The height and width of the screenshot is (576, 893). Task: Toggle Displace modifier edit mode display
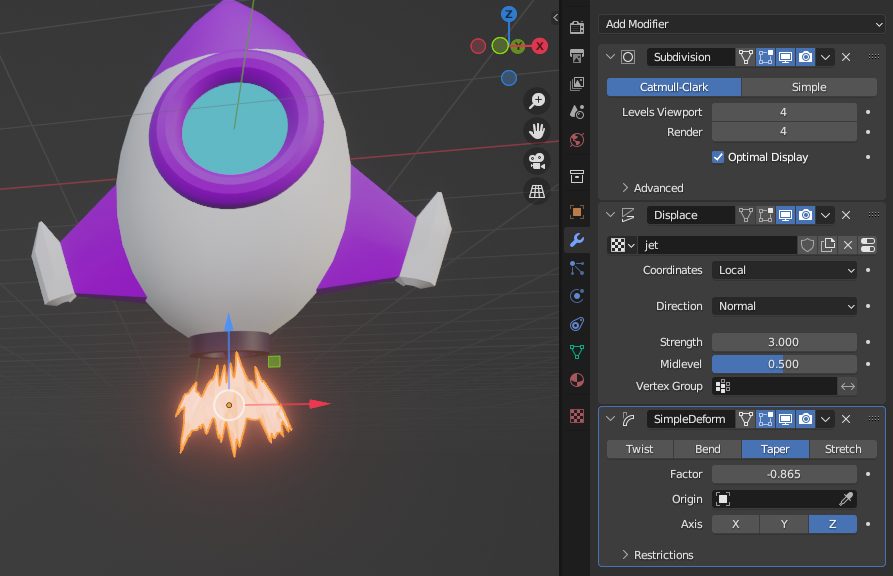click(x=765, y=215)
